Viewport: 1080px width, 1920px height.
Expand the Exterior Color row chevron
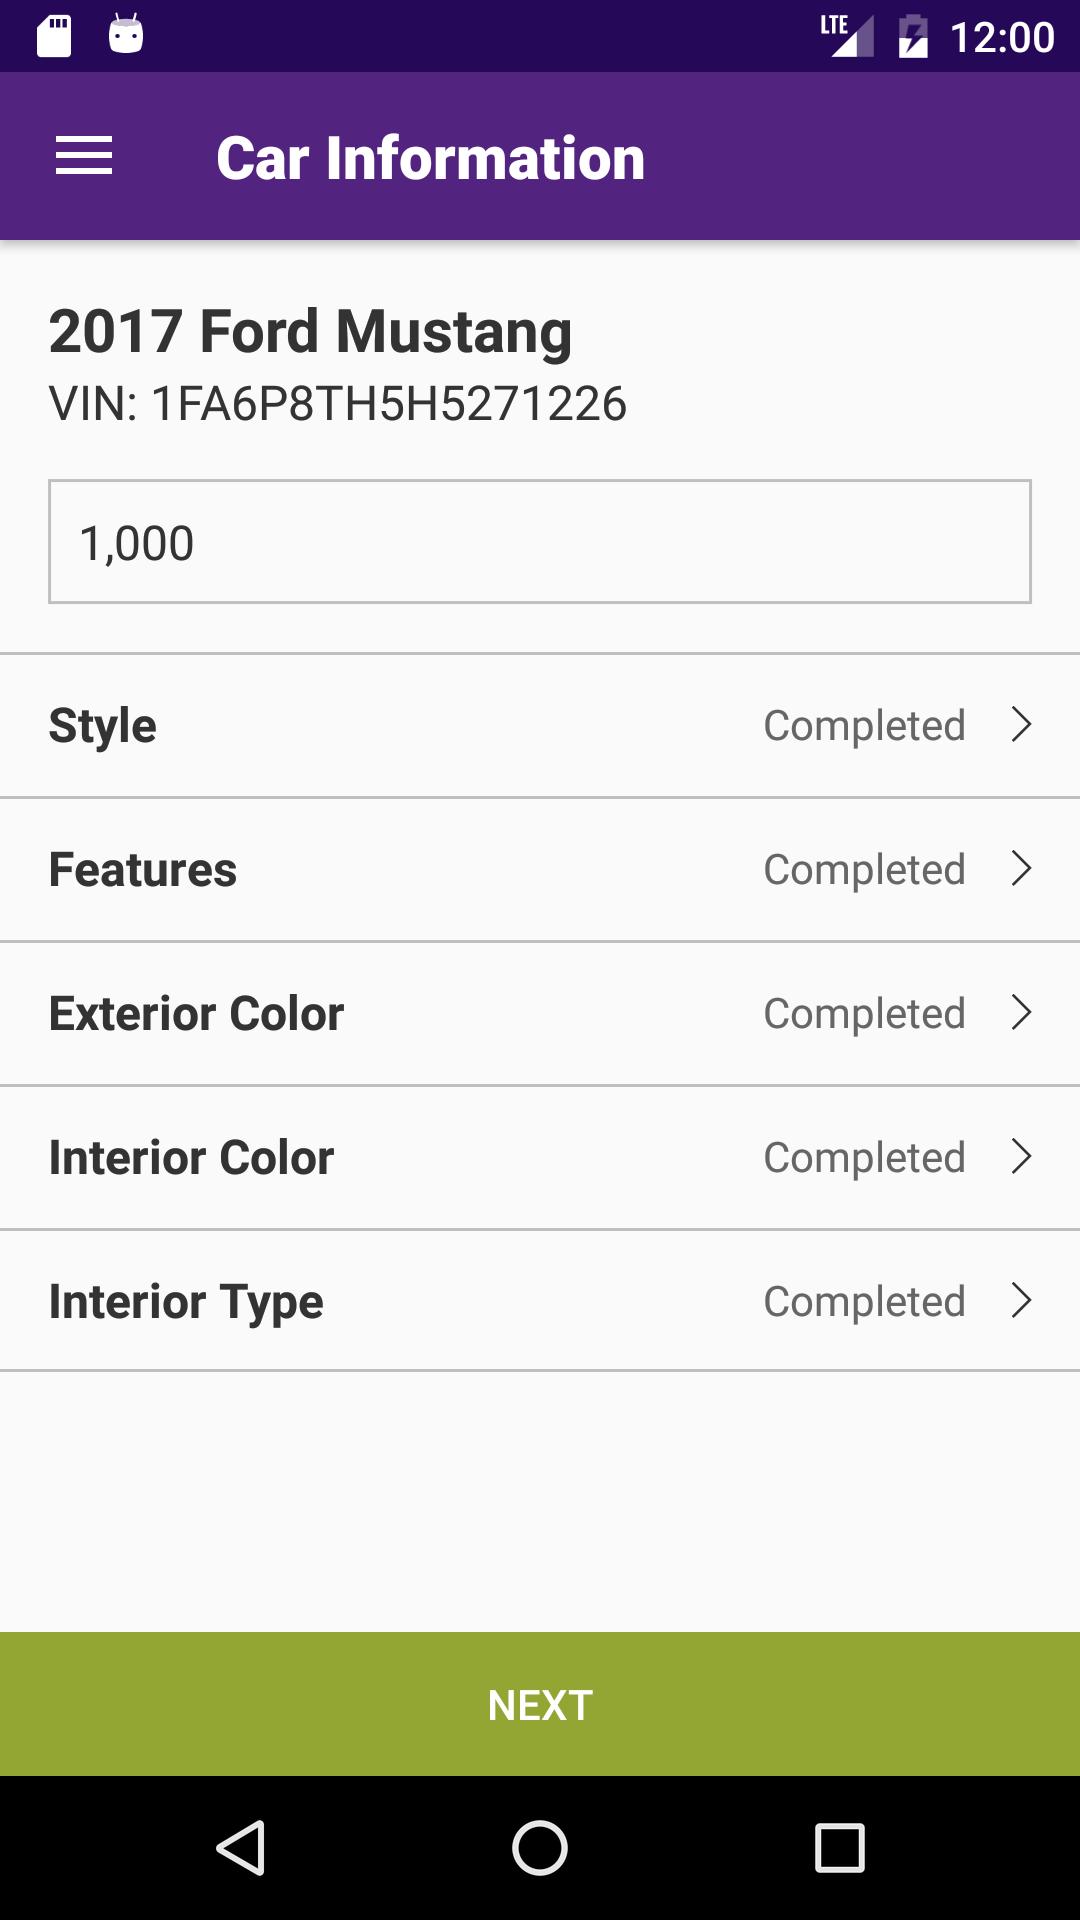click(1021, 1013)
